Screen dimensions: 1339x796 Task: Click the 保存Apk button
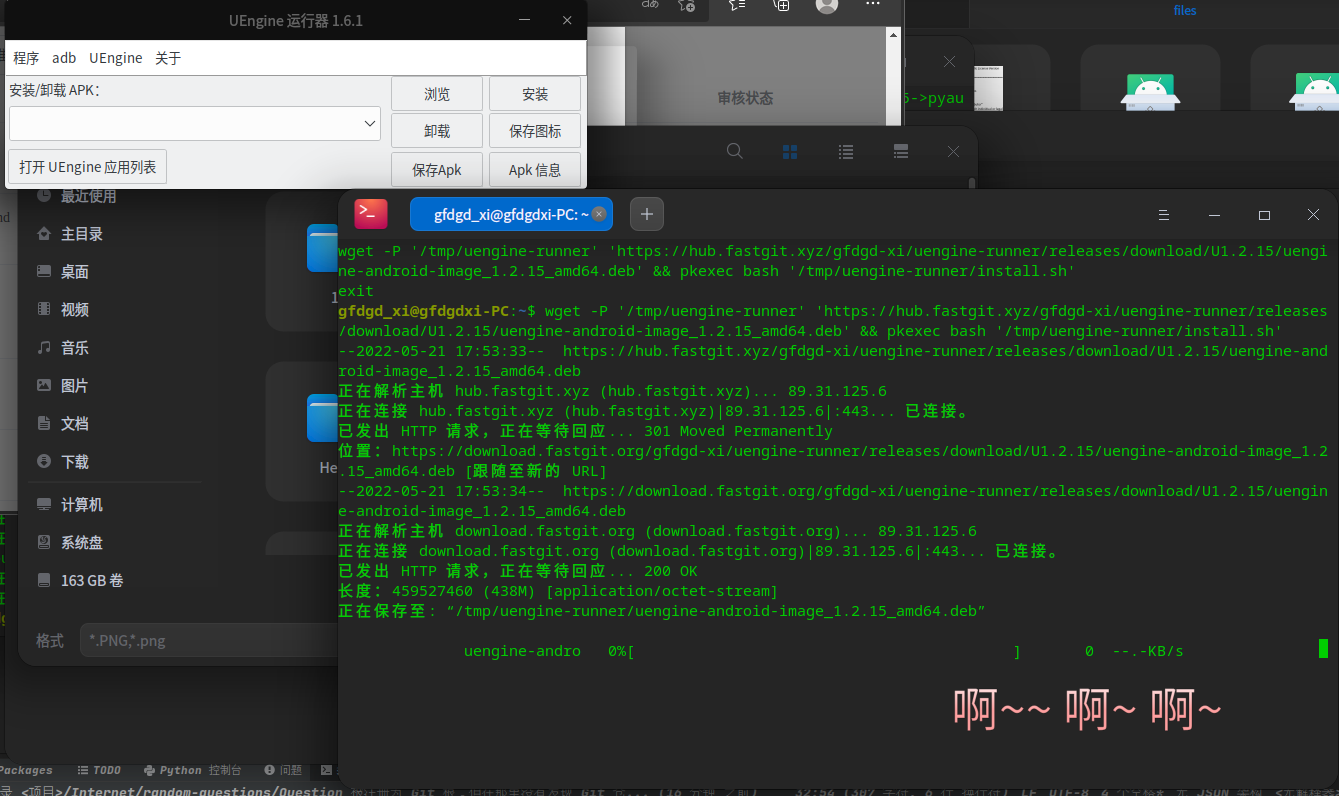coord(437,170)
